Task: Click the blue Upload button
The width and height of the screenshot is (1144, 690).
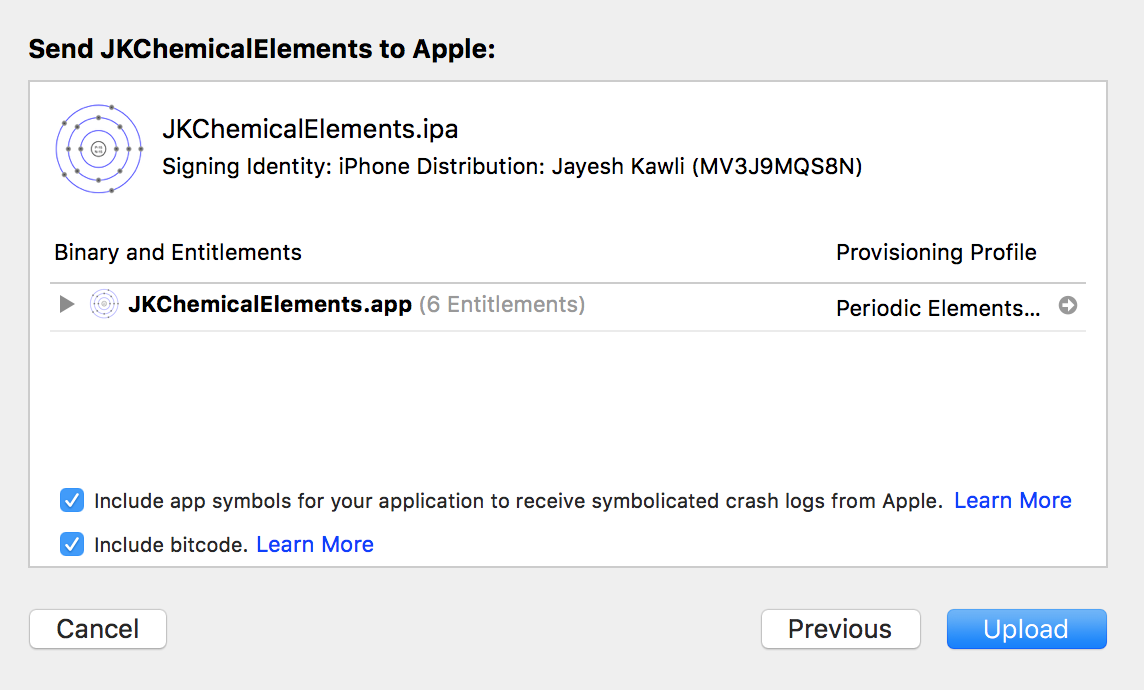Action: click(x=1027, y=629)
